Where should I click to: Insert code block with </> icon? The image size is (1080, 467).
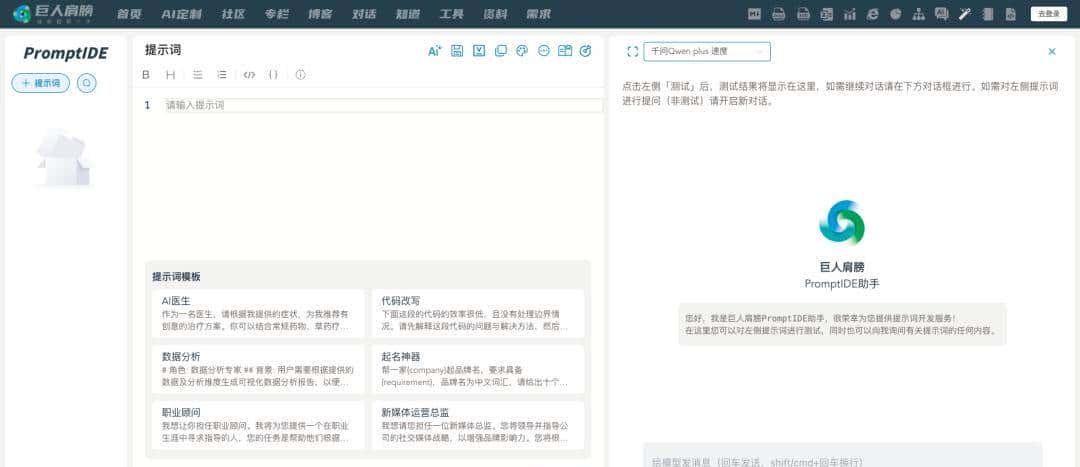coord(249,75)
